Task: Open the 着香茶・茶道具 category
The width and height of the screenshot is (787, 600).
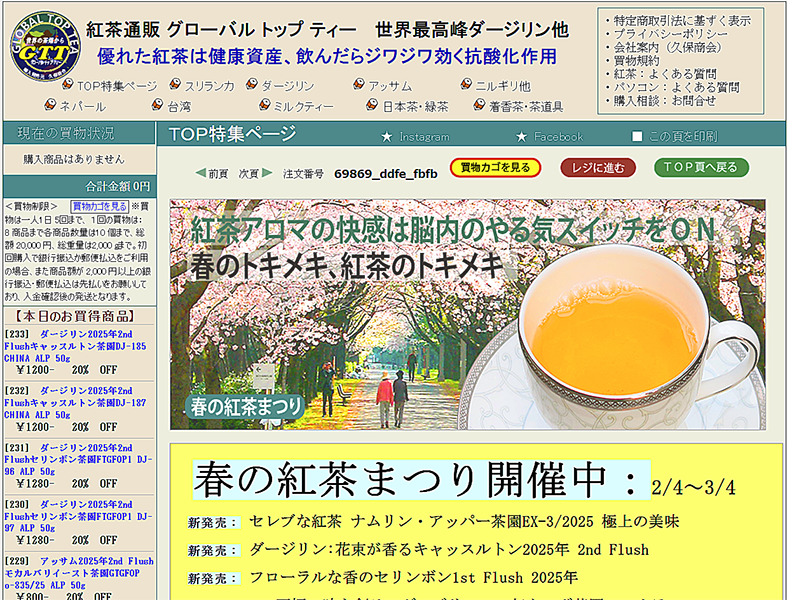Action: click(x=526, y=106)
